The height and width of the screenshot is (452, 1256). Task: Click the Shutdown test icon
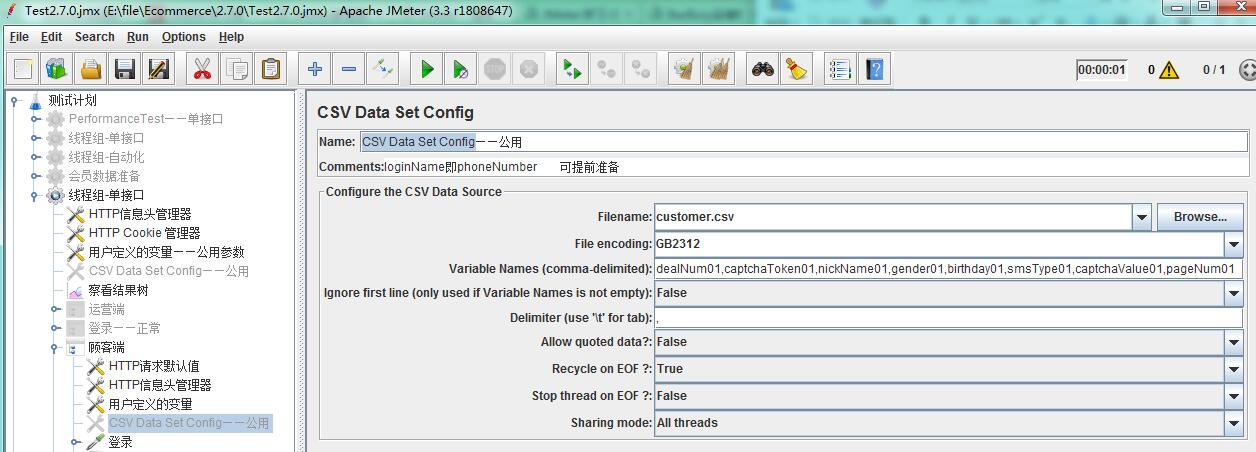click(x=528, y=70)
